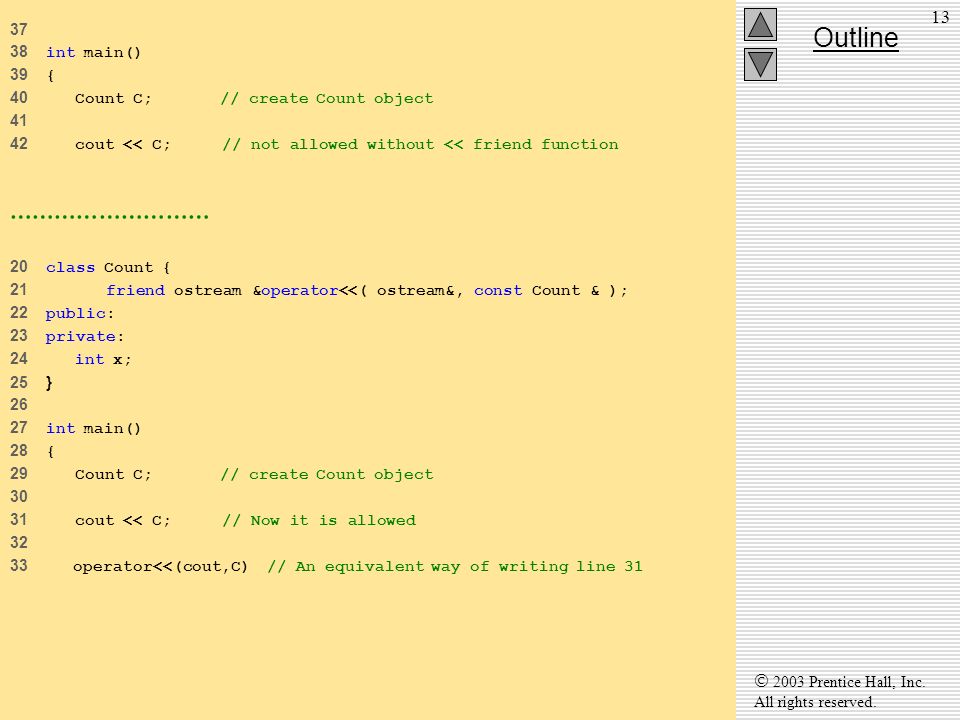Click the comment "An equivalent way of writing line 31"
Image resolution: width=960 pixels, height=720 pixels.
click(x=469, y=566)
